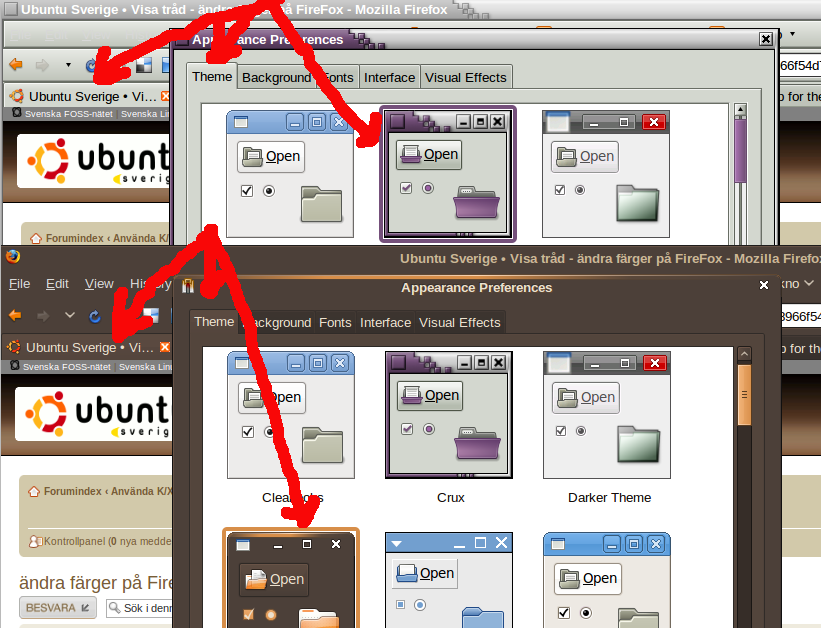Select the purple-highlighted Crux thumbnail in the Crux-styled dialog

(x=448, y=174)
